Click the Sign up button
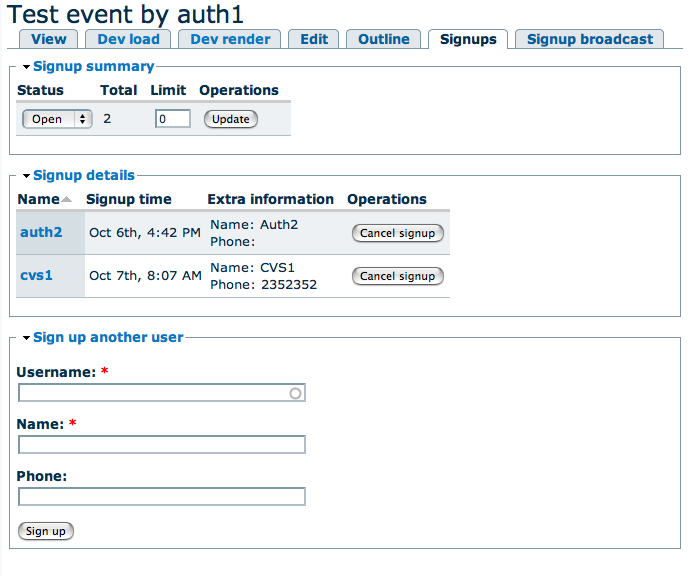The image size is (695, 576). coord(46,531)
